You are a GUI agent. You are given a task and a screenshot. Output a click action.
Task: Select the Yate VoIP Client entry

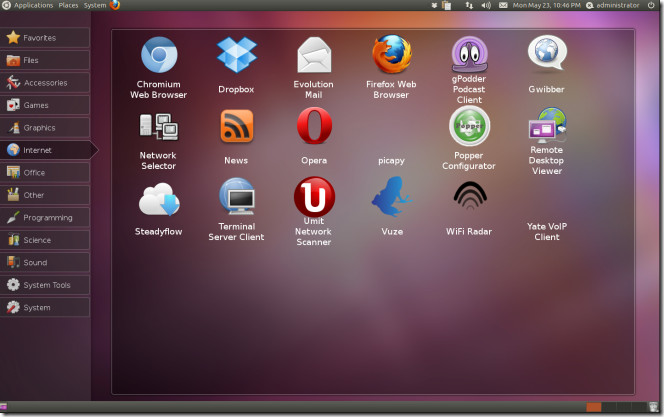[x=547, y=232]
